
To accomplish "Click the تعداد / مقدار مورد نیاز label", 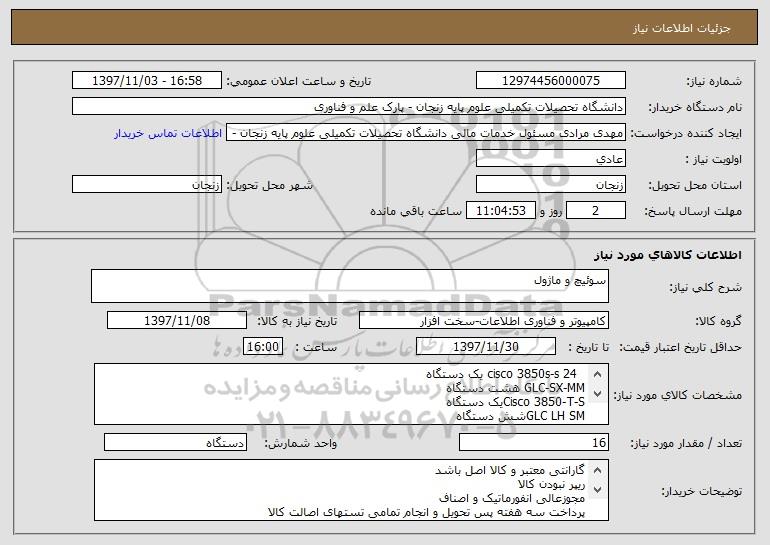I will [x=686, y=443].
